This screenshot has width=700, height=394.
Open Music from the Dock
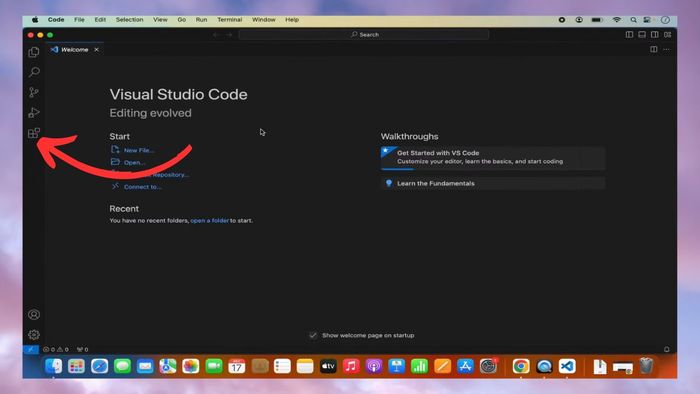pyautogui.click(x=351, y=366)
